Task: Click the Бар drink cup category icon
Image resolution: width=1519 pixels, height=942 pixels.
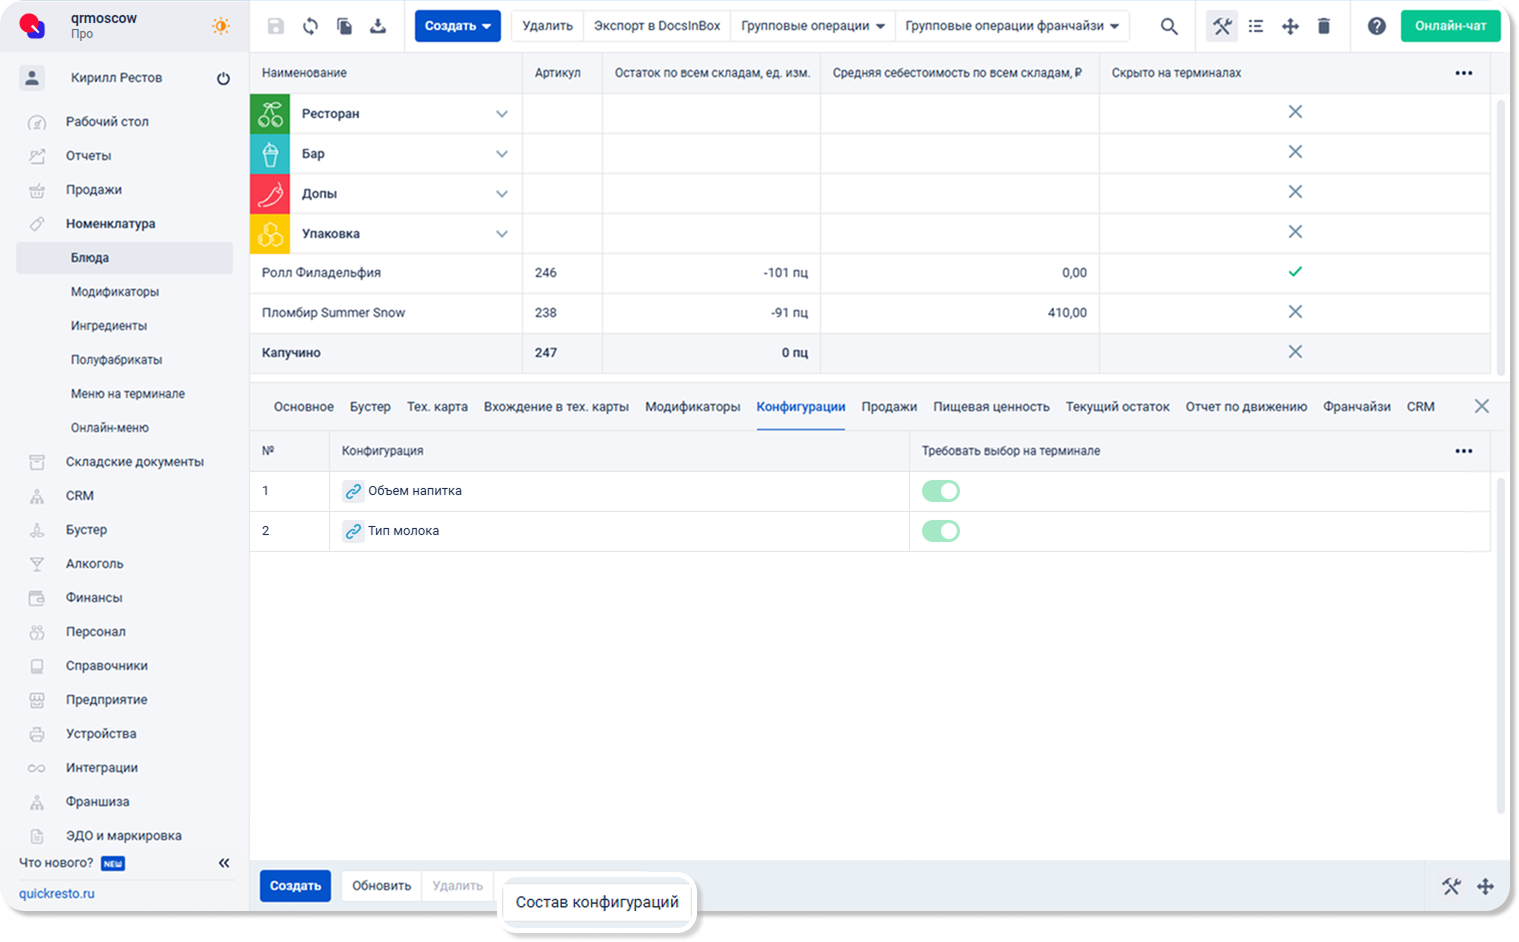Action: tap(270, 154)
